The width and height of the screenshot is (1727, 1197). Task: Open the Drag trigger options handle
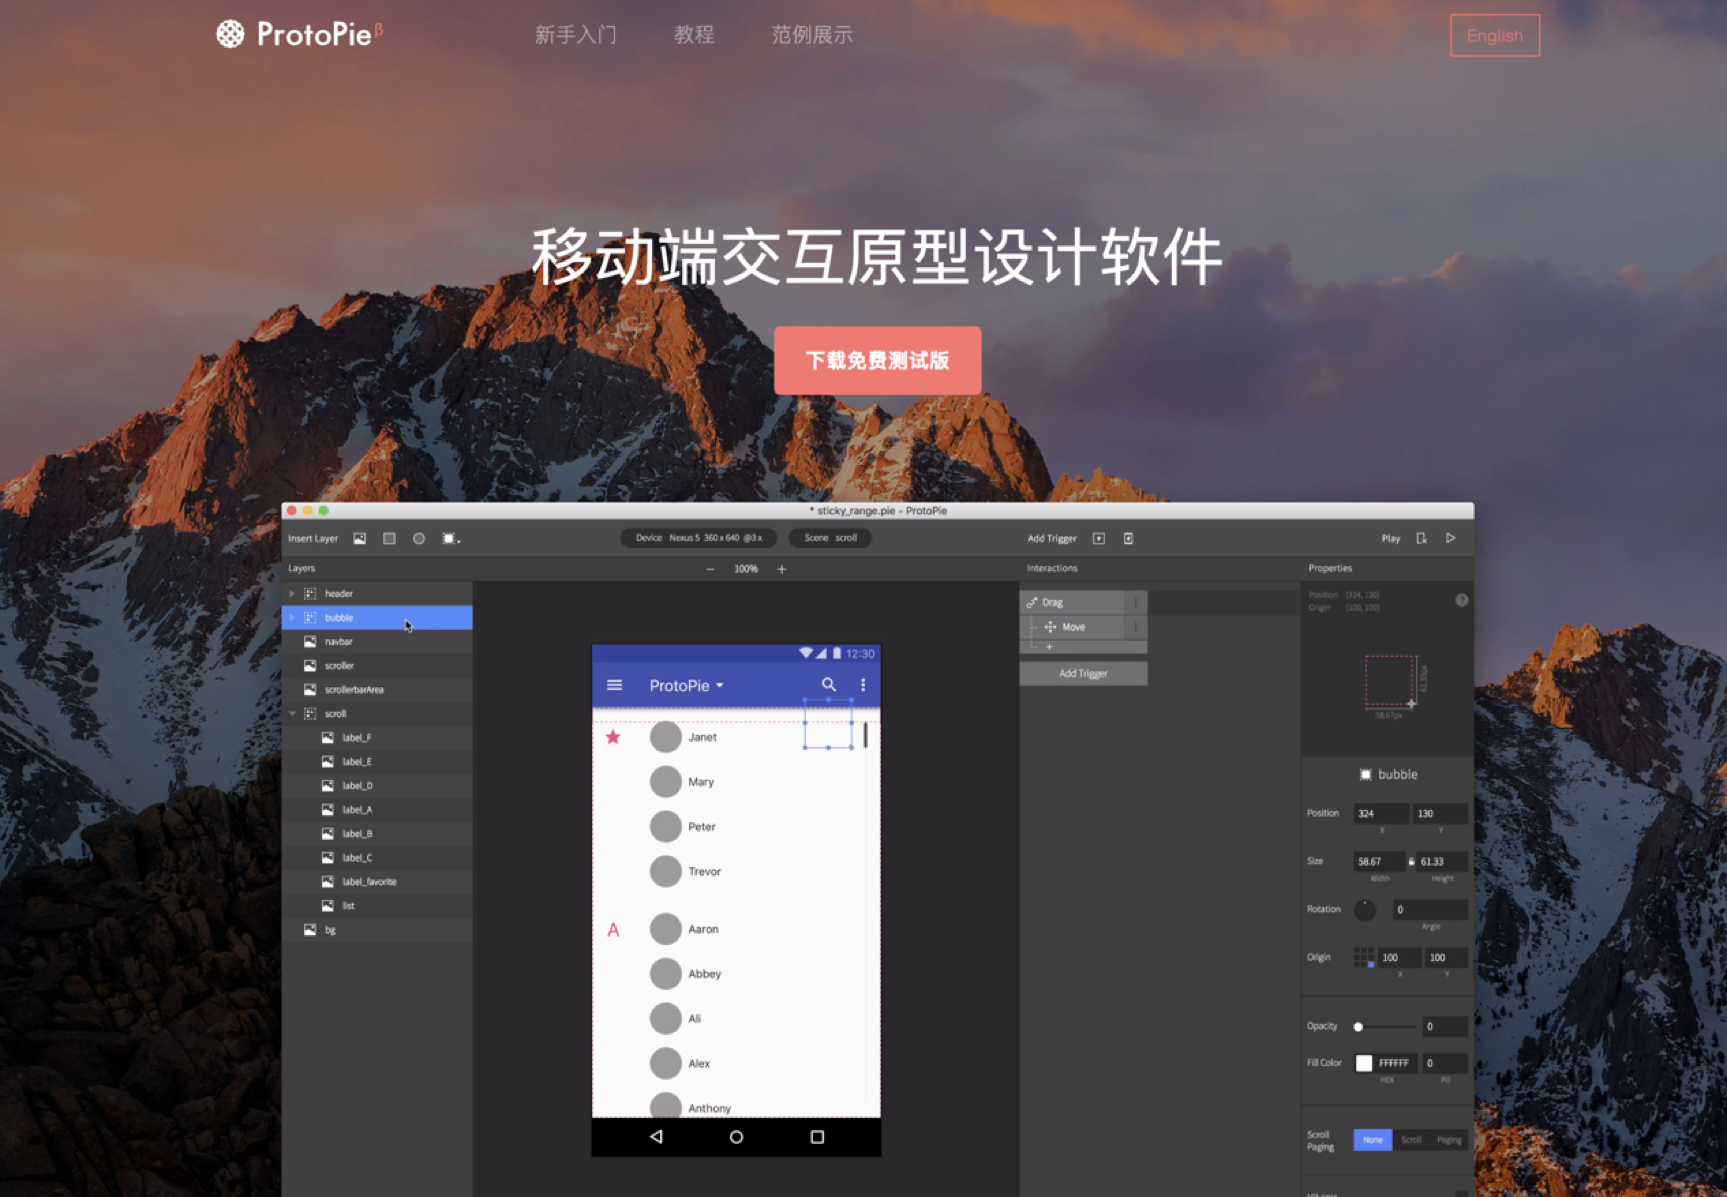tap(1136, 603)
